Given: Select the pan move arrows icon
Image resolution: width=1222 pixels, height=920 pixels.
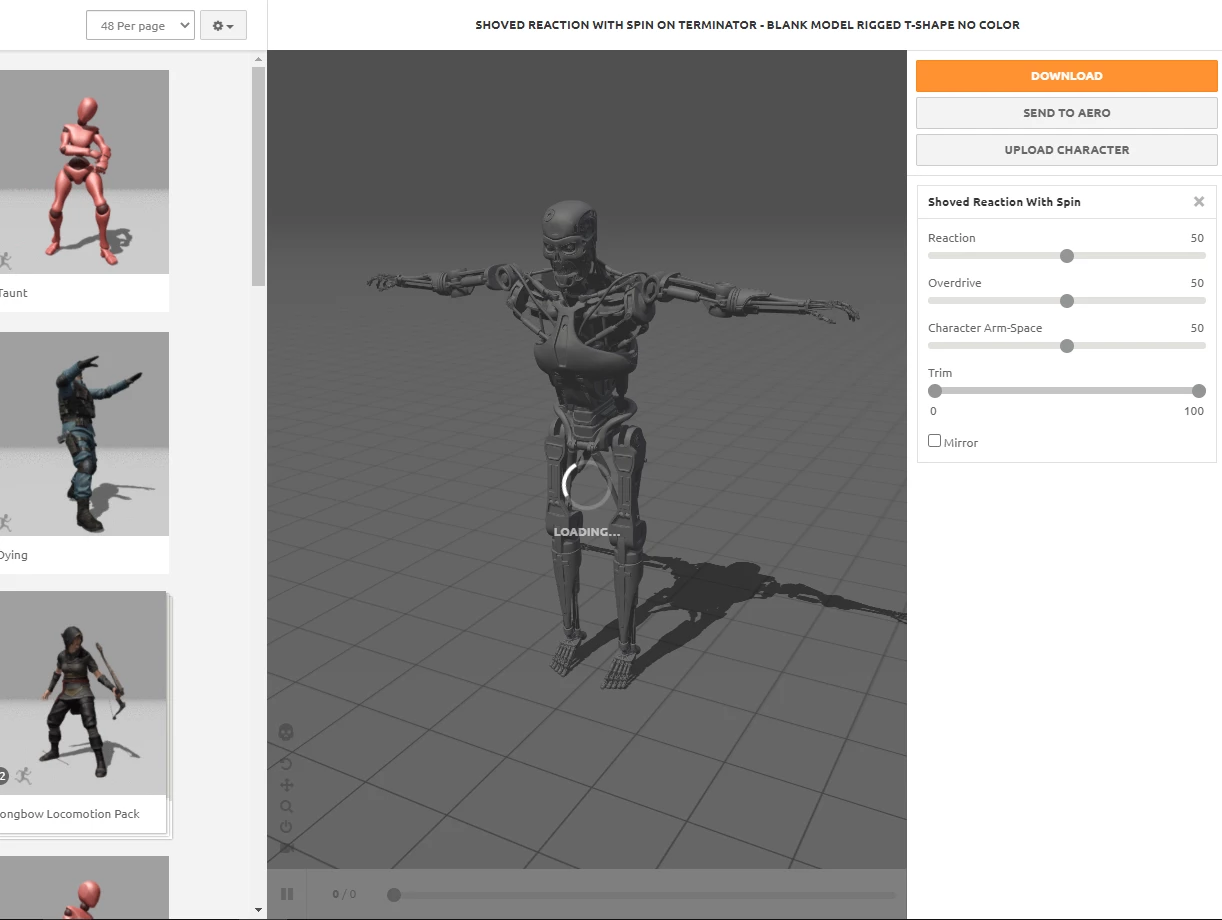Looking at the screenshot, I should (x=286, y=785).
